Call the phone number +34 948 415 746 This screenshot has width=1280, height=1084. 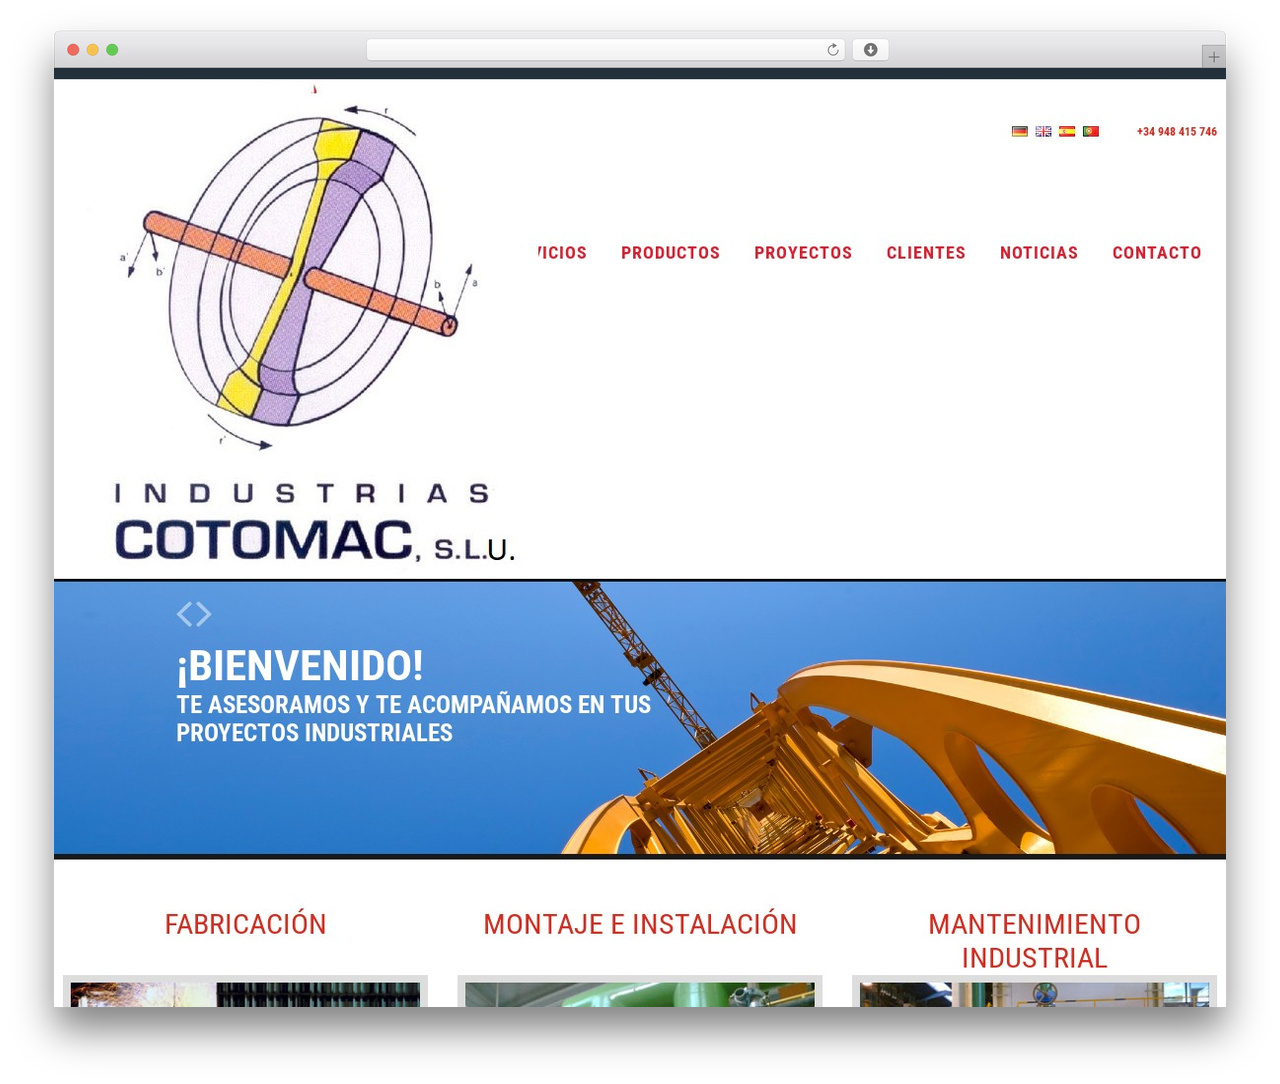pos(1177,132)
